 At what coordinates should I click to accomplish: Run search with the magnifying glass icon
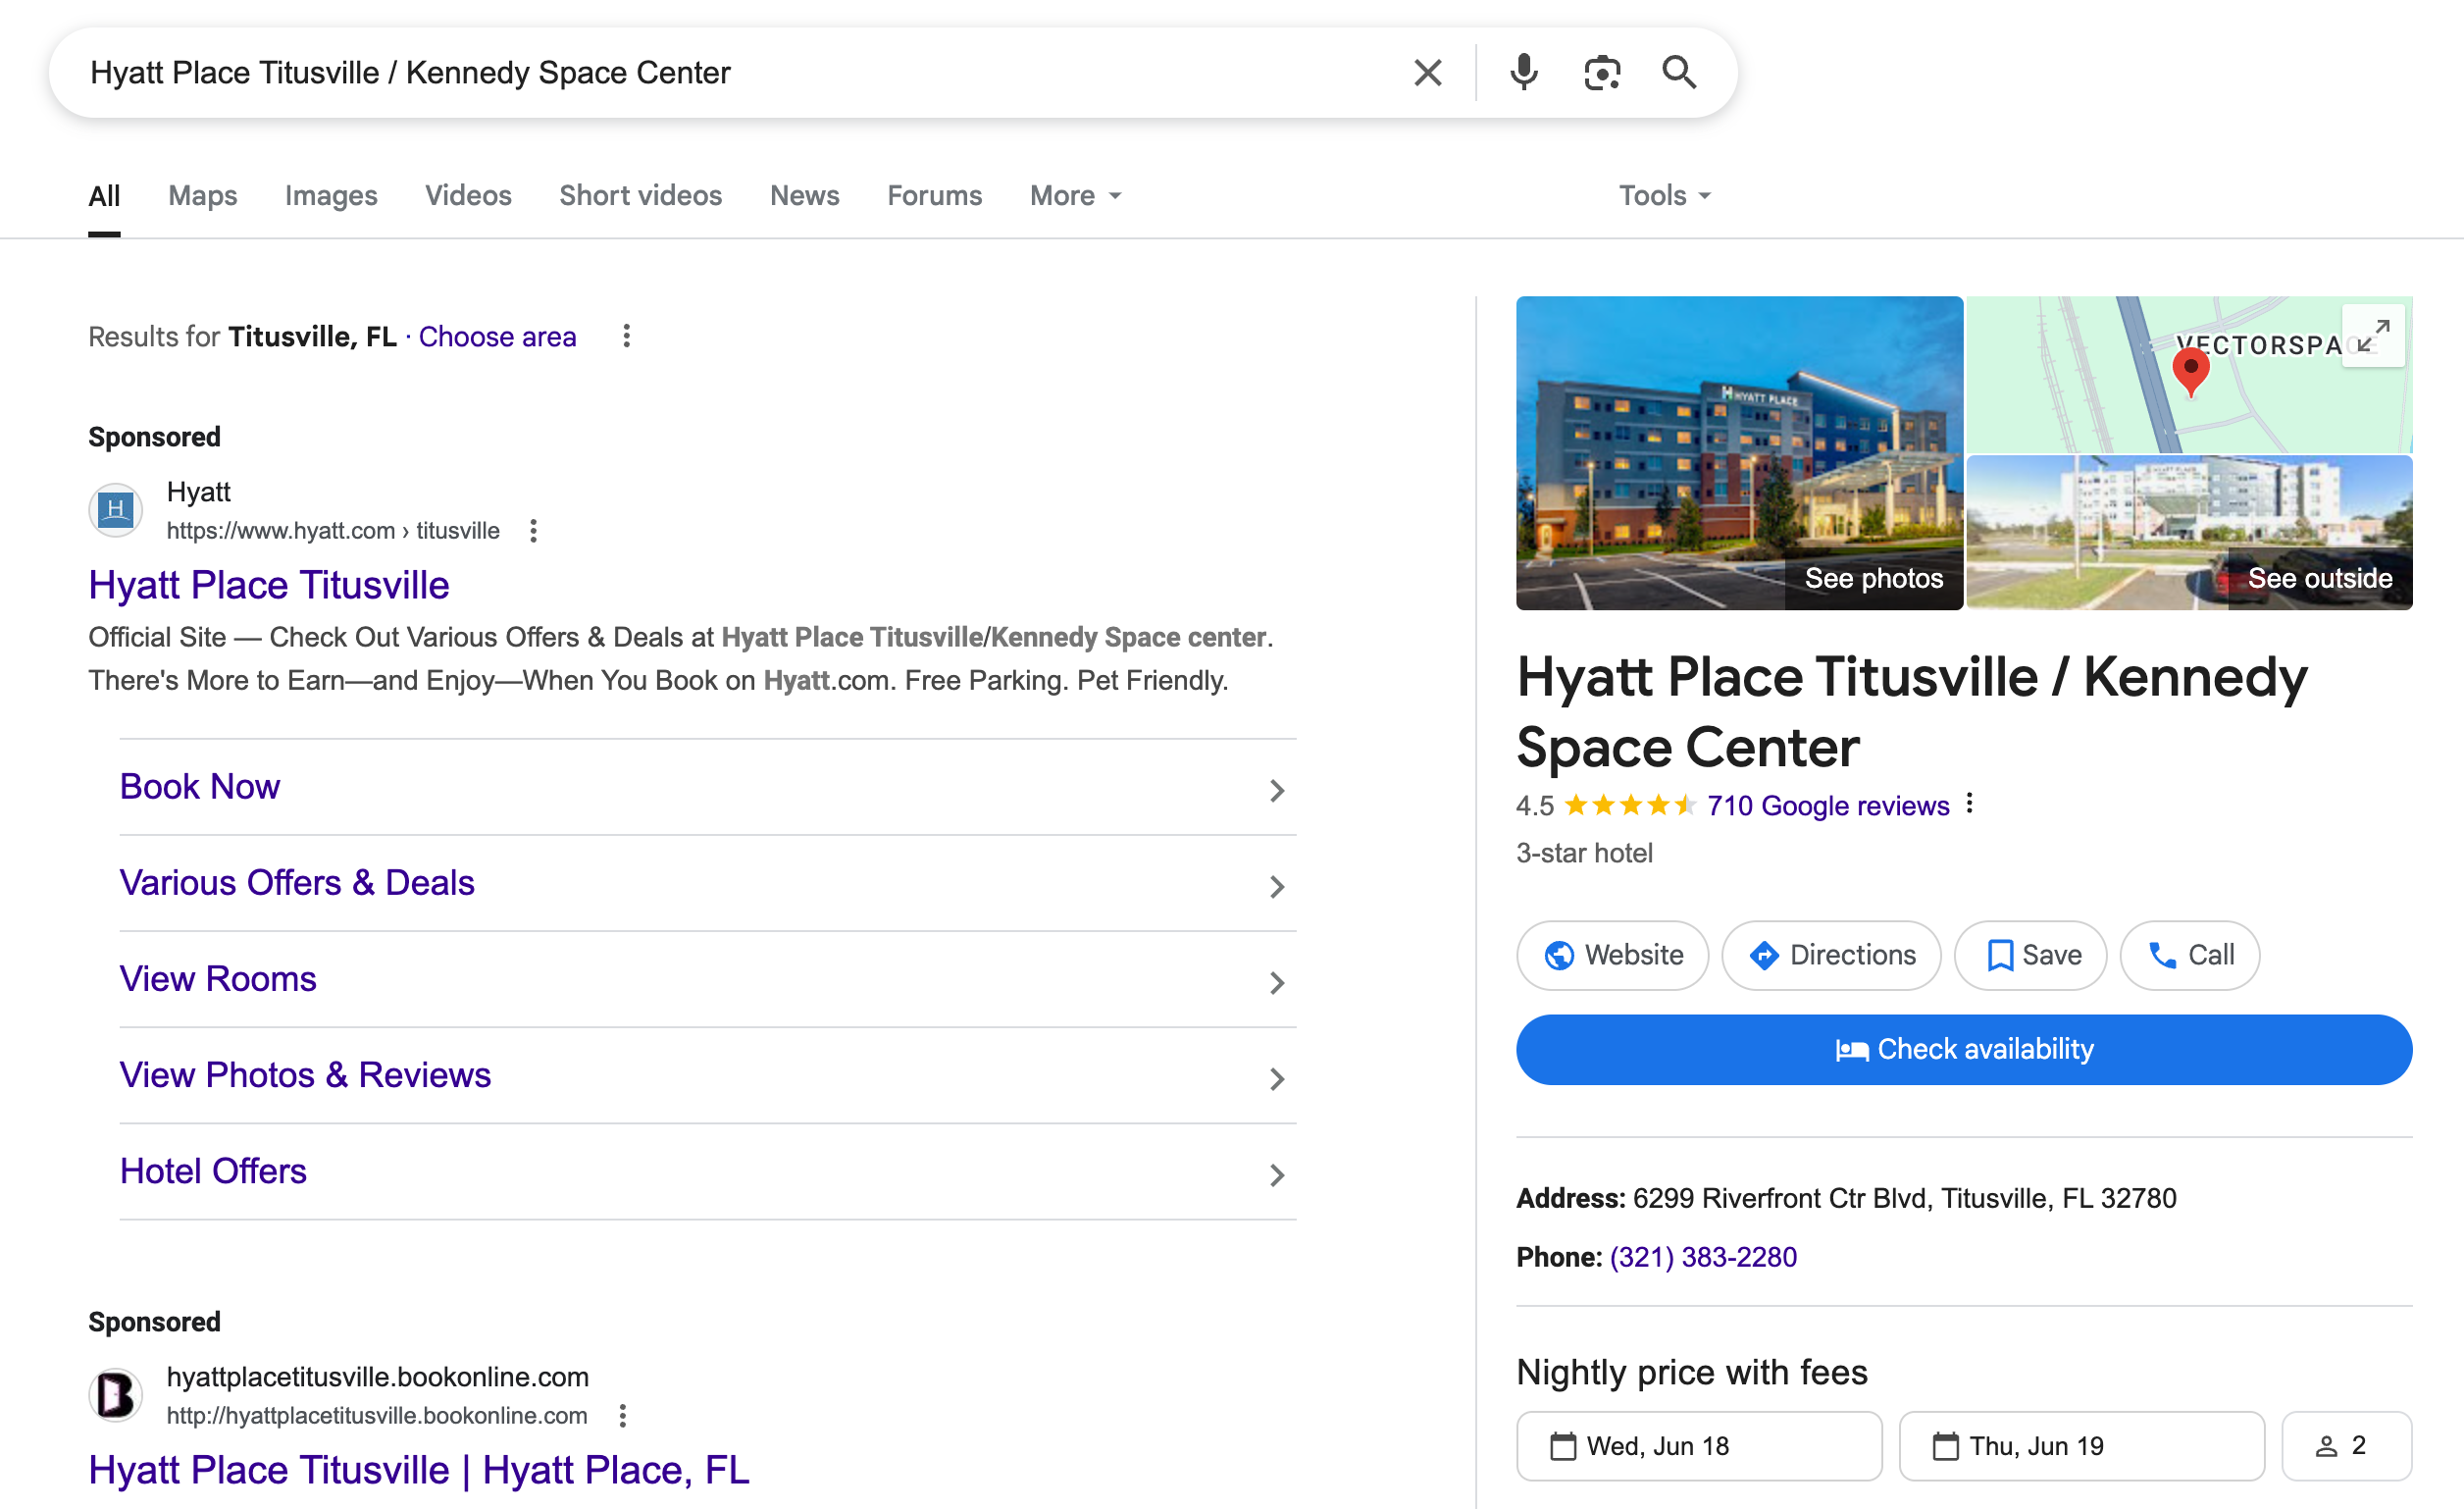[x=1679, y=72]
